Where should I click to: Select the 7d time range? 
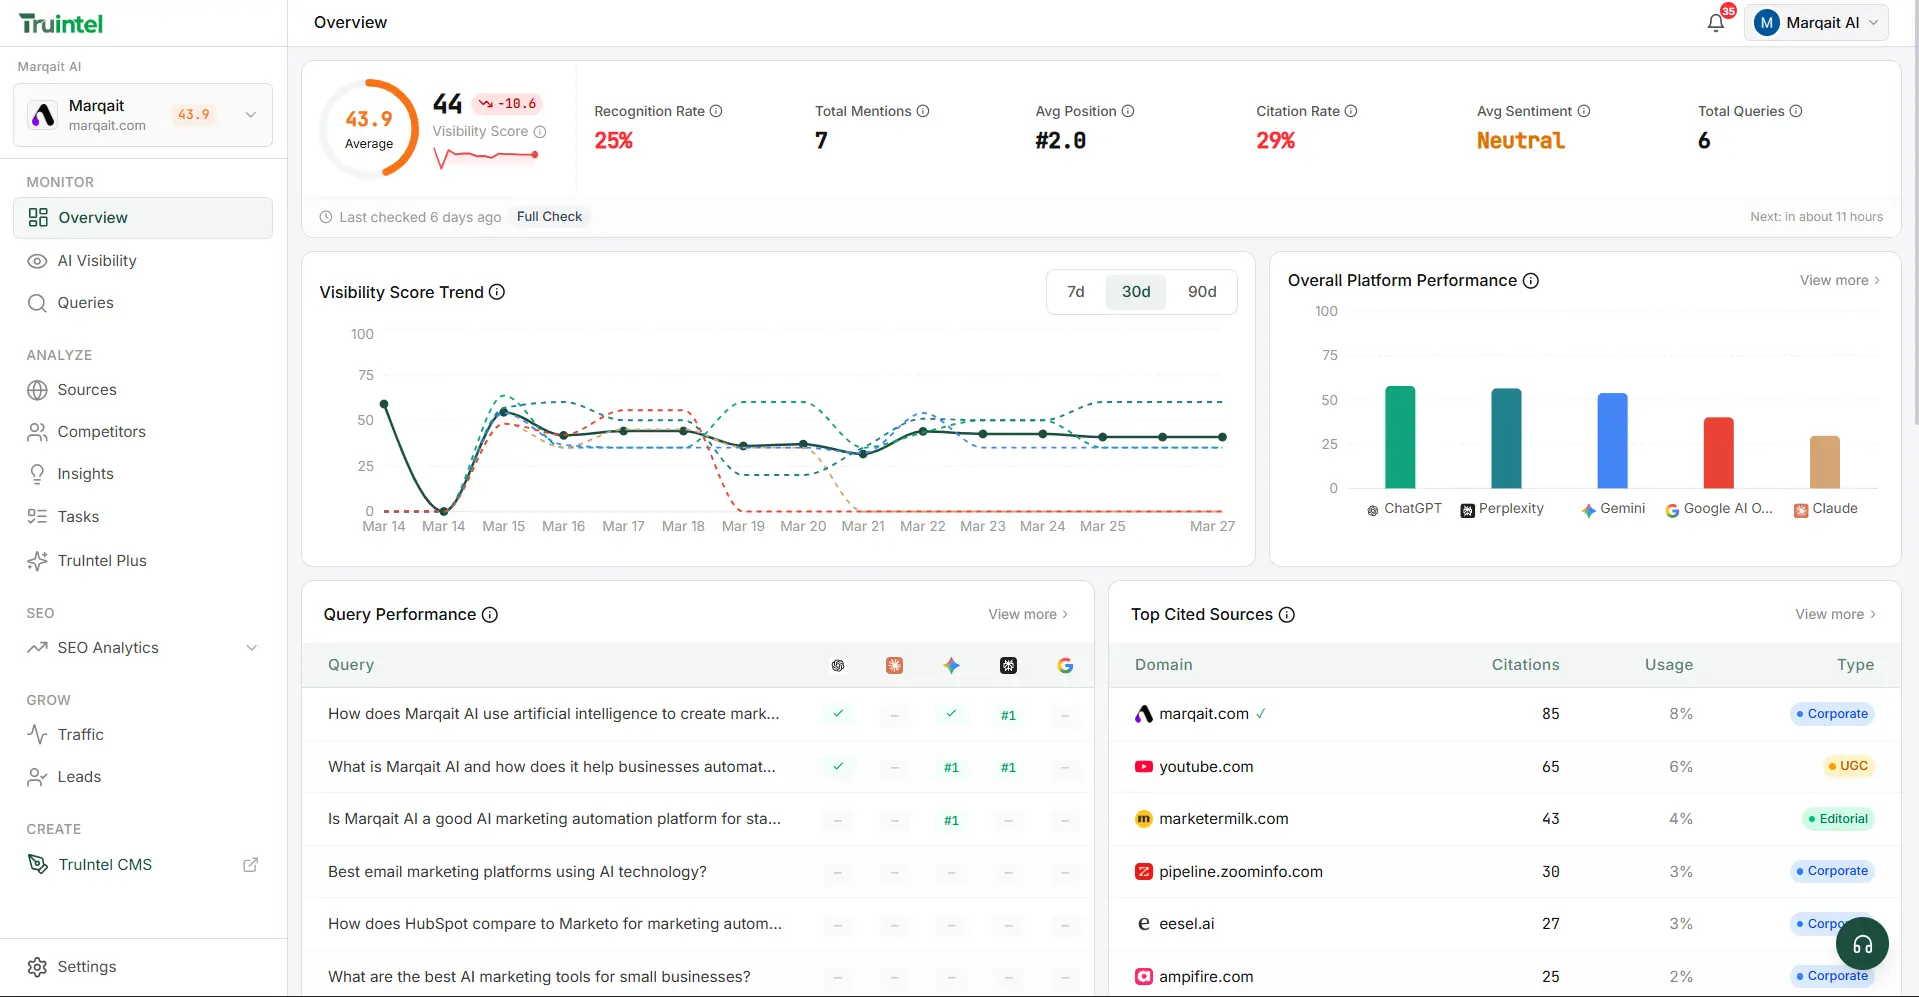pyautogui.click(x=1076, y=291)
